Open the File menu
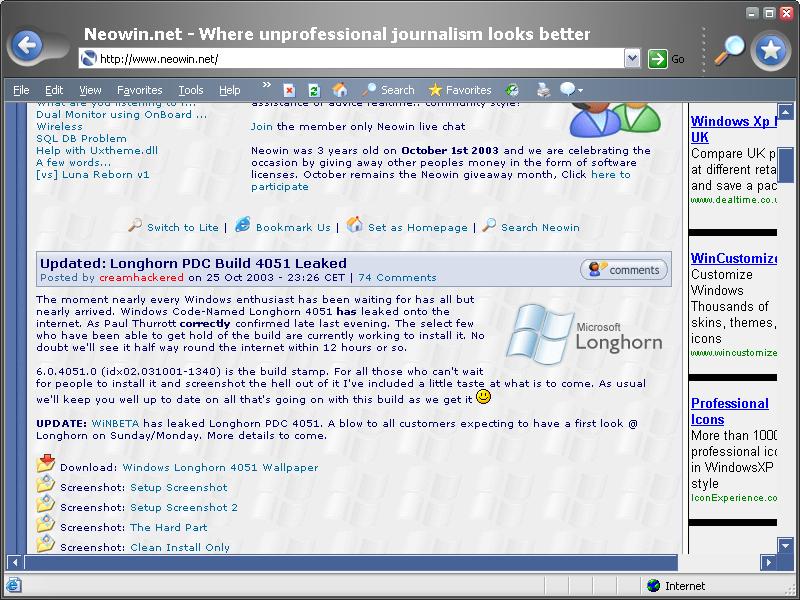 click(x=21, y=90)
